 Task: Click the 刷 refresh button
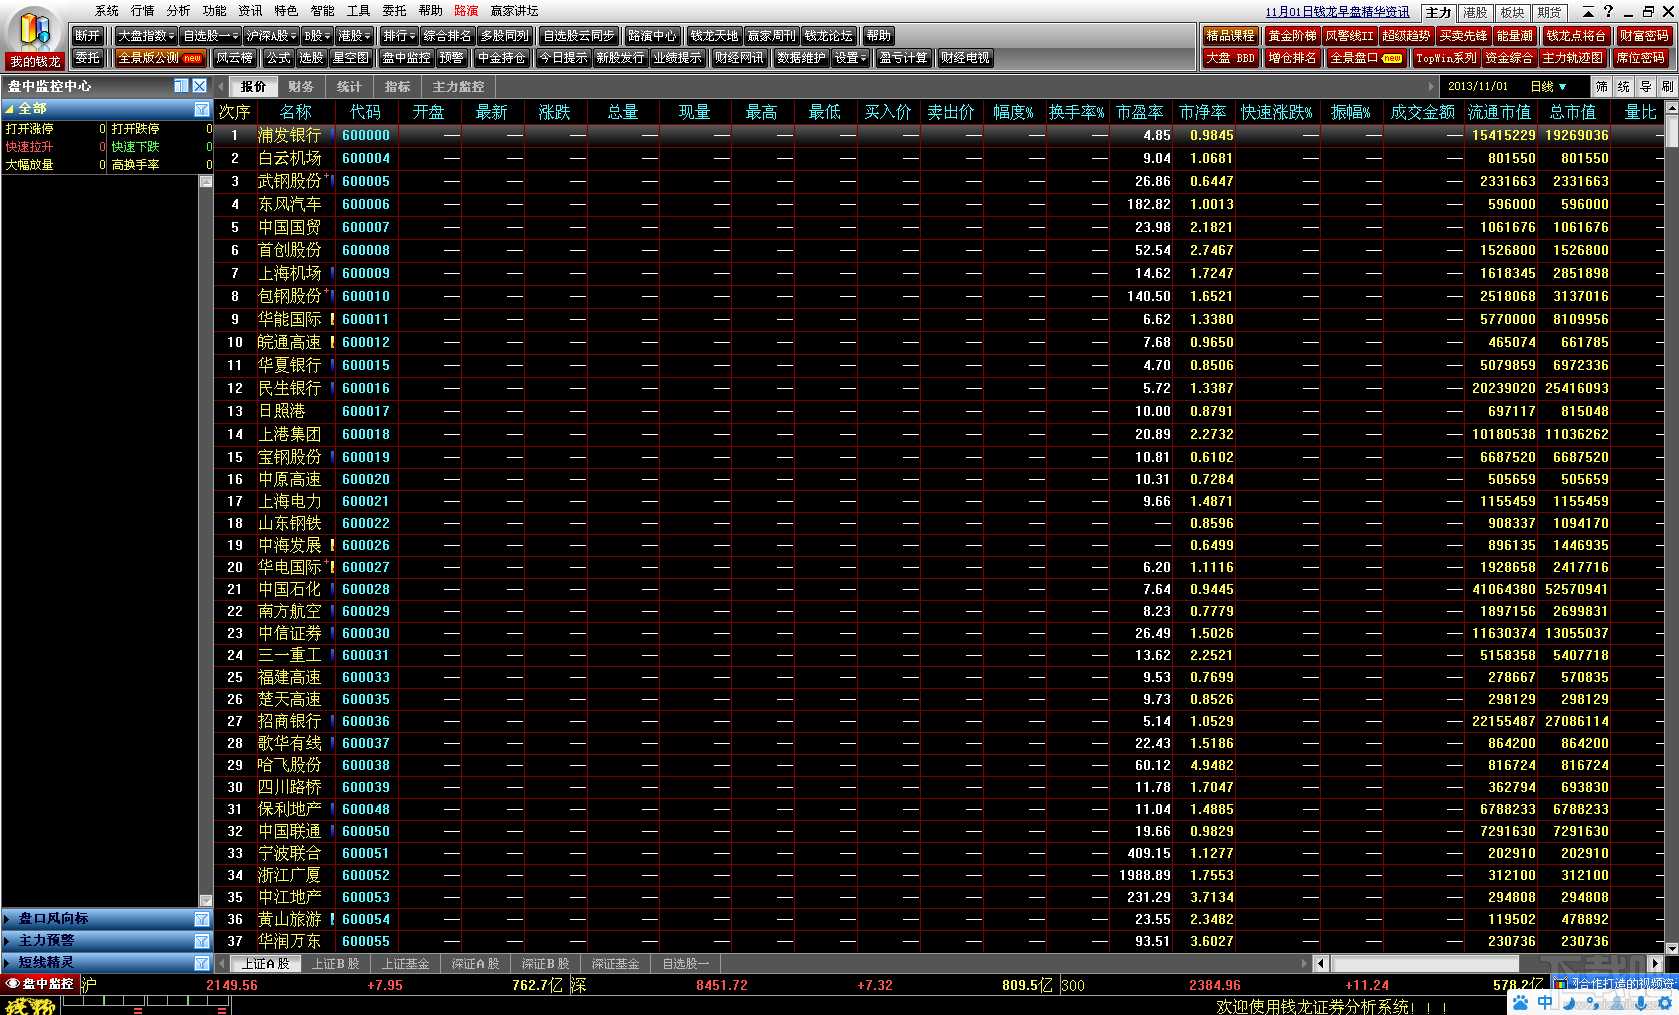1667,87
